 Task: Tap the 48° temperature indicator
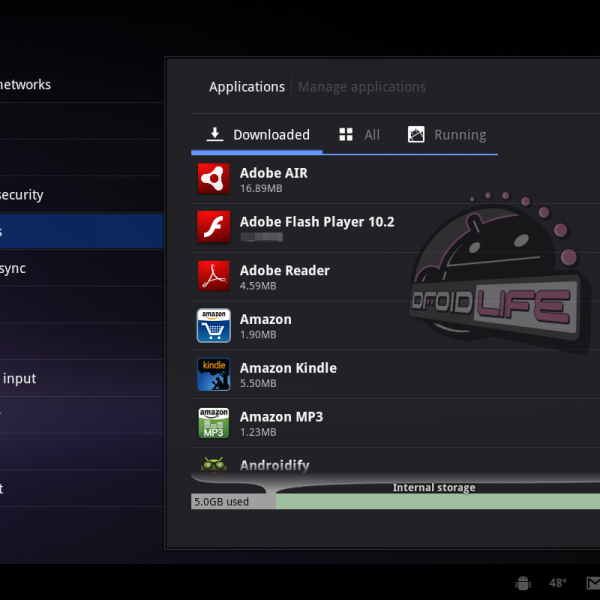click(x=557, y=583)
